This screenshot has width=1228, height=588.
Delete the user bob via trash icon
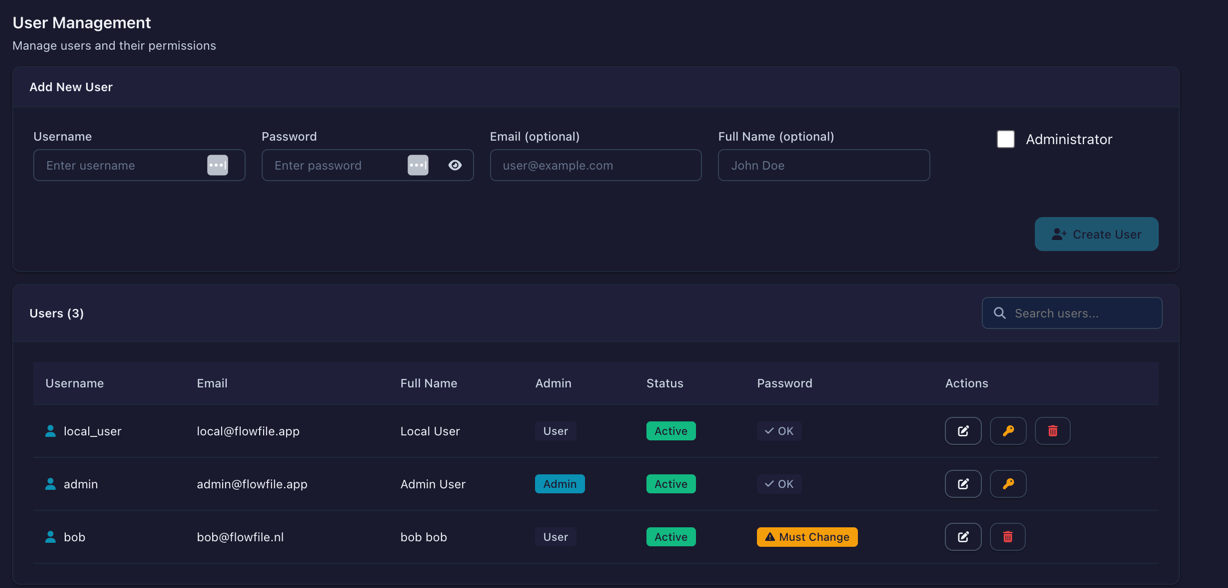click(x=1007, y=536)
